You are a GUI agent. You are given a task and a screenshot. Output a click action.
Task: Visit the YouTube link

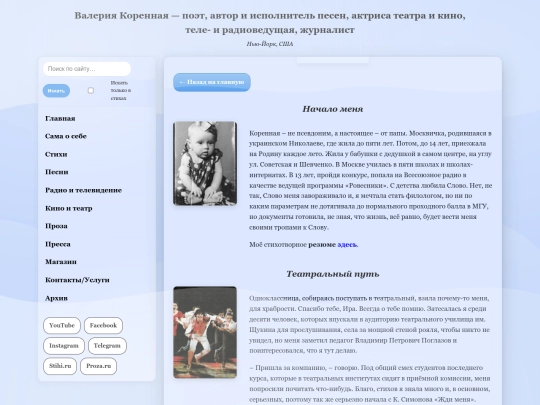tap(62, 325)
